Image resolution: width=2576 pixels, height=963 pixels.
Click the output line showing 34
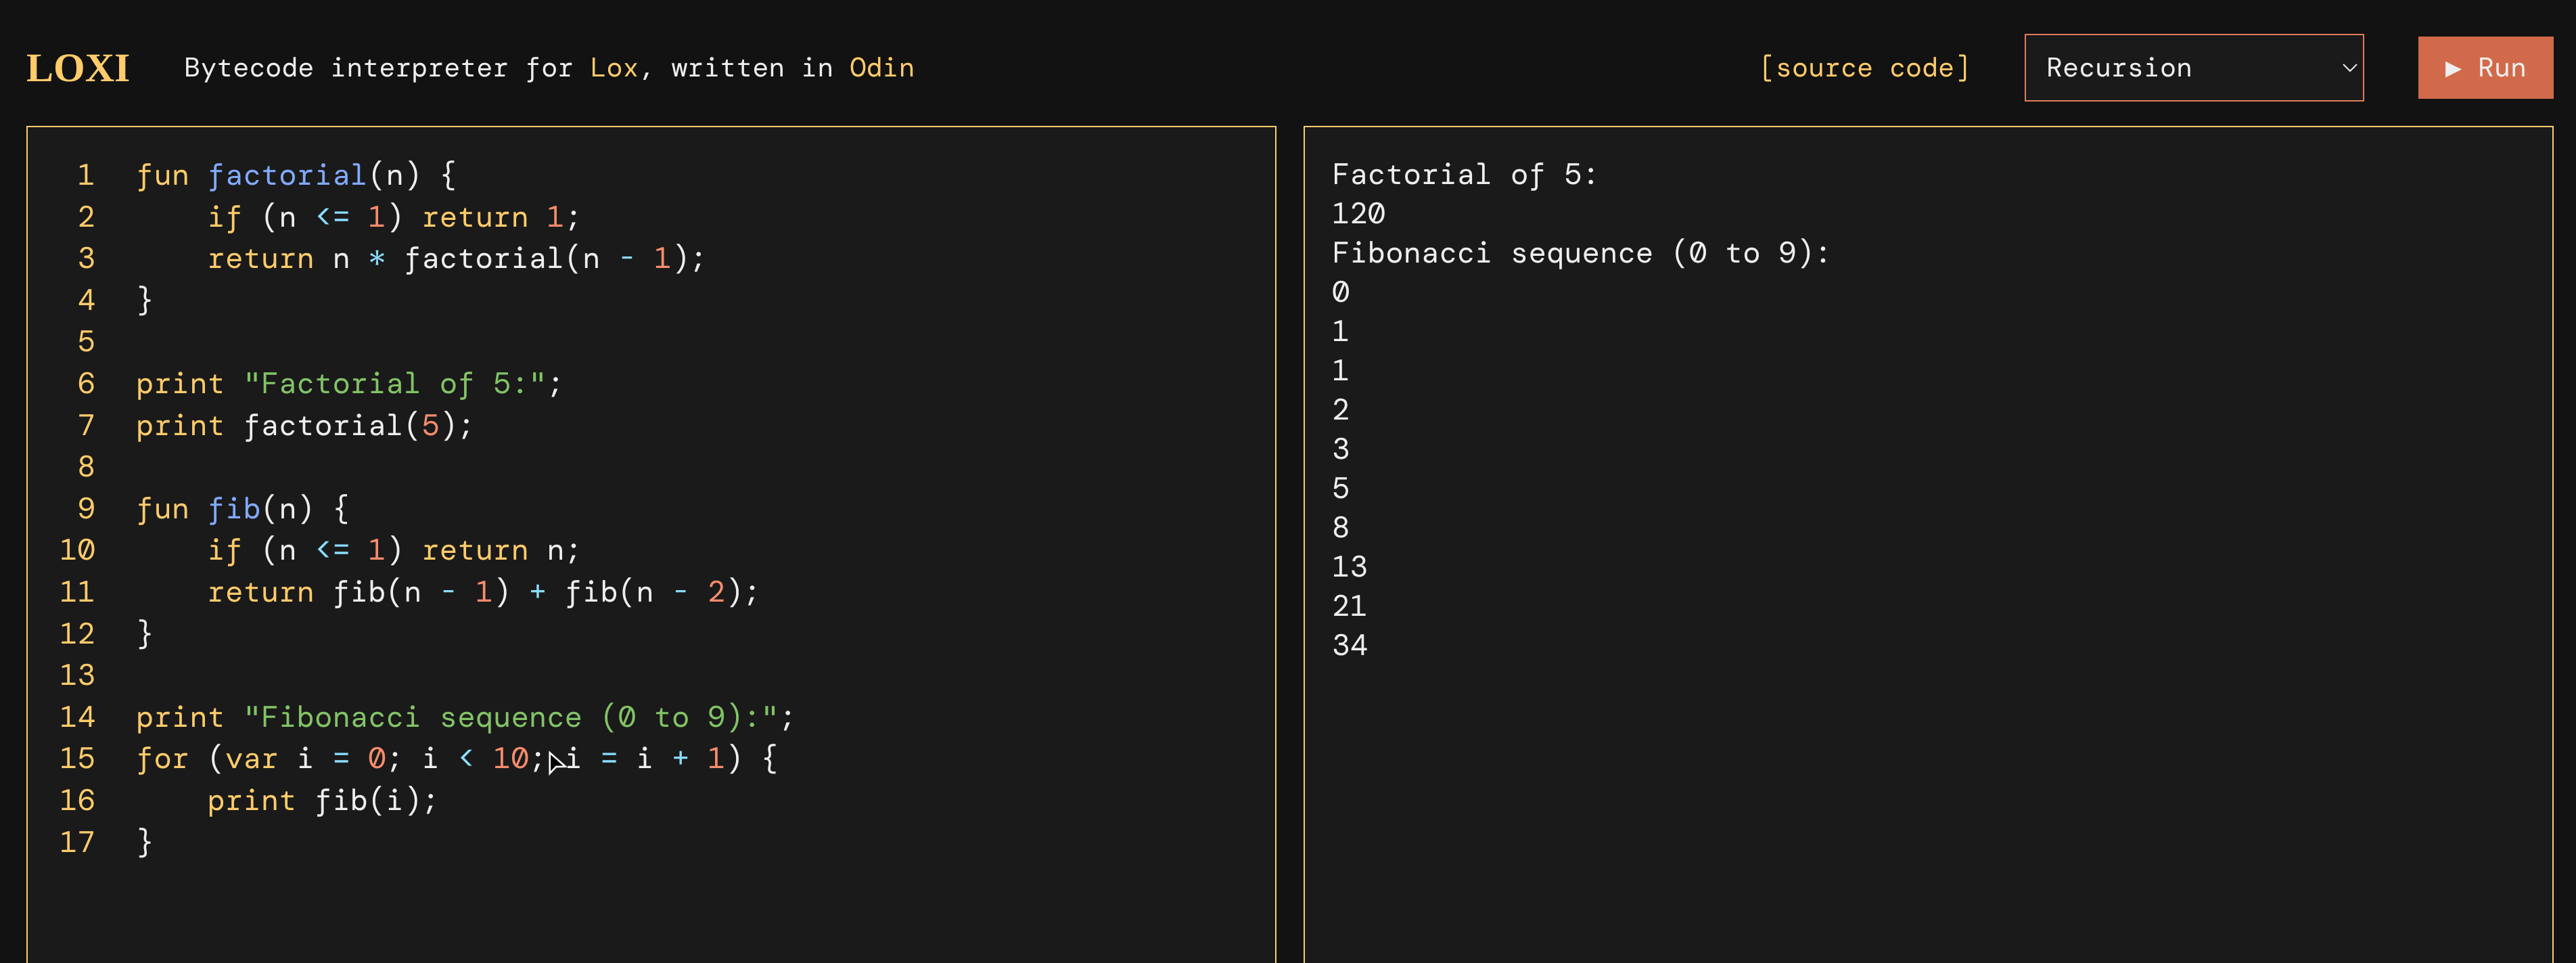pyautogui.click(x=1349, y=645)
